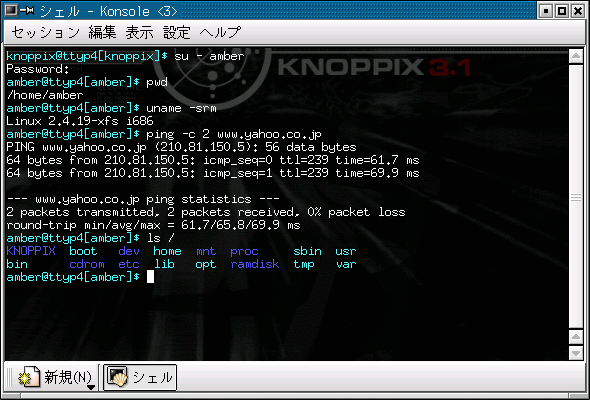Screen dimensions: 590x400
Task: Expand the dropdown arrow beside 新規(N)
Action: [x=91, y=386]
